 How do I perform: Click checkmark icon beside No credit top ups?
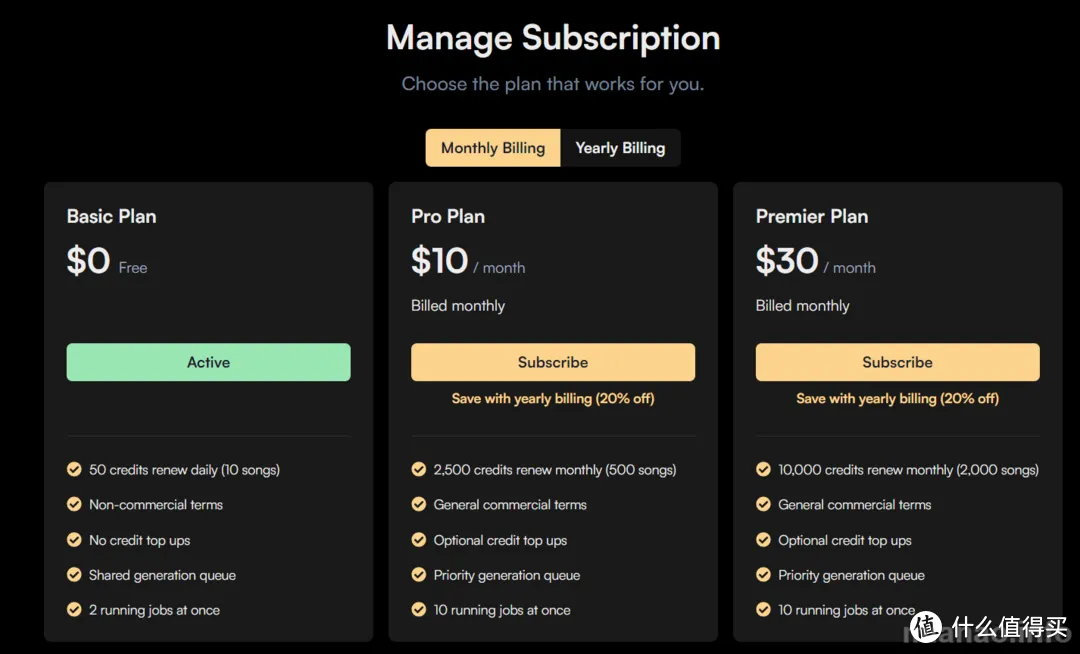tap(74, 540)
